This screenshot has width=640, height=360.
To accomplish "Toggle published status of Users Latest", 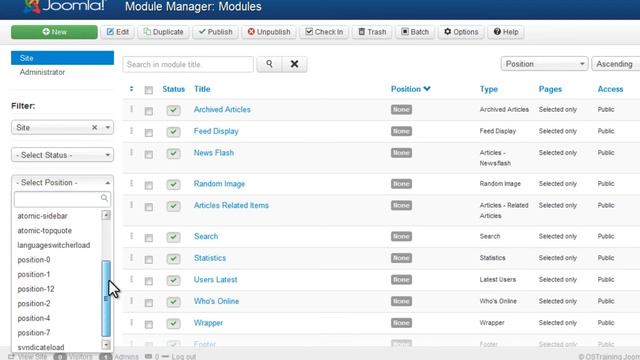I will pyautogui.click(x=173, y=280).
